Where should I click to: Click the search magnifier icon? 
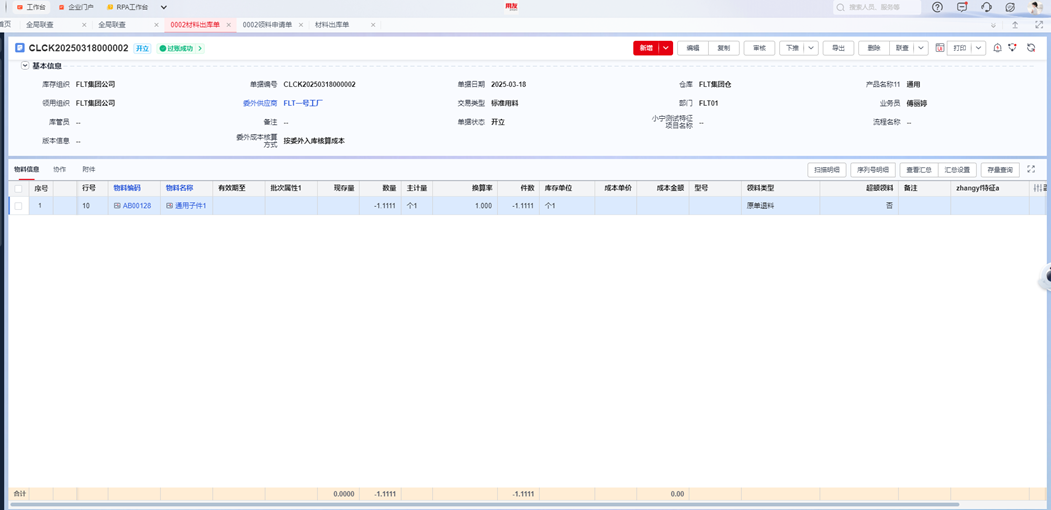[x=841, y=7]
